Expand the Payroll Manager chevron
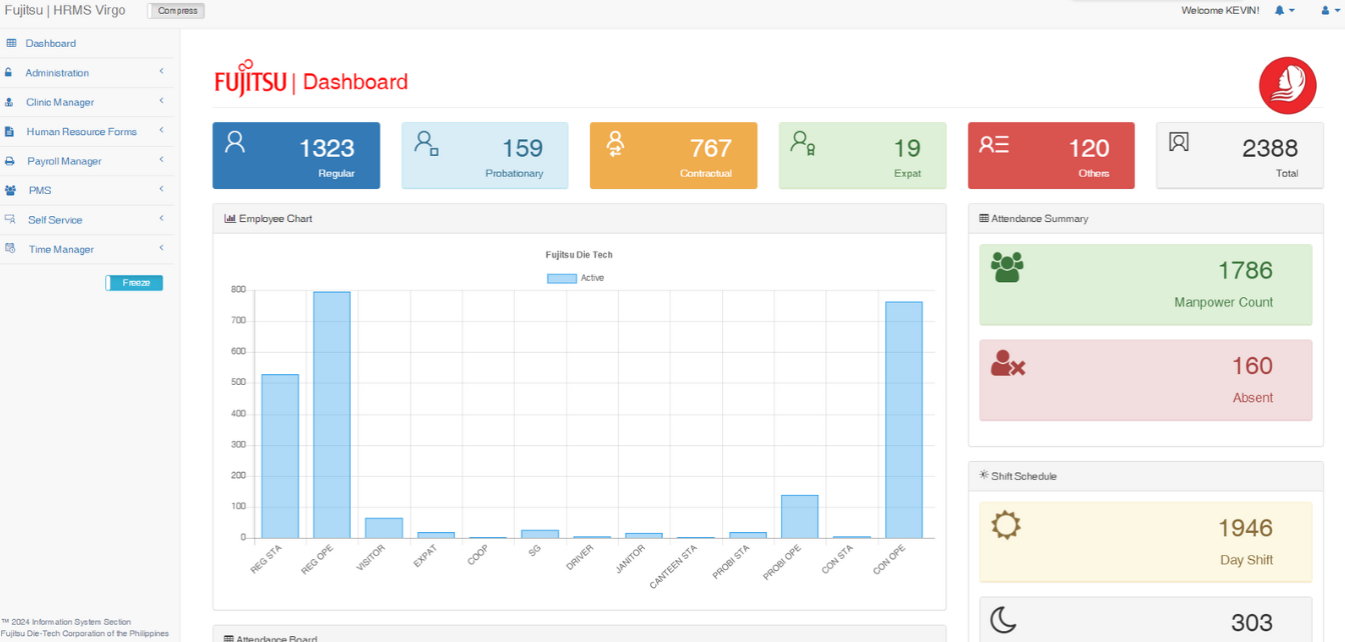The width and height of the screenshot is (1345, 642). click(161, 160)
